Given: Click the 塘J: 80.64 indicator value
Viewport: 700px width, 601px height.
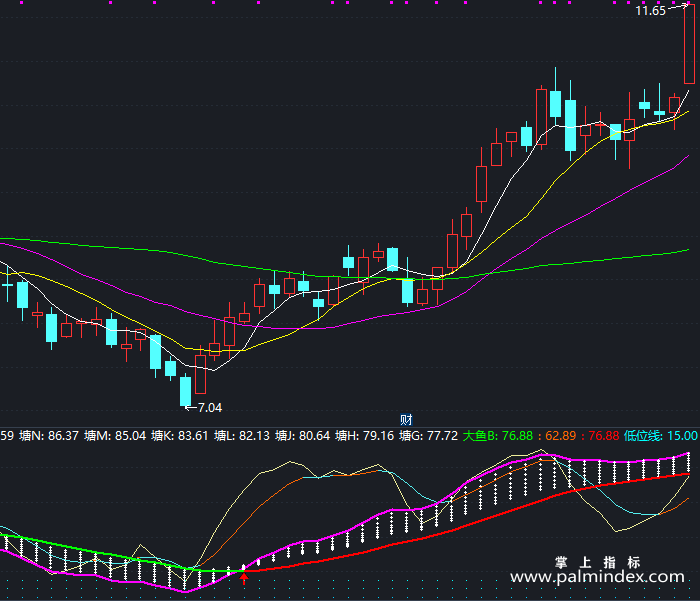Looking at the screenshot, I should (302, 436).
